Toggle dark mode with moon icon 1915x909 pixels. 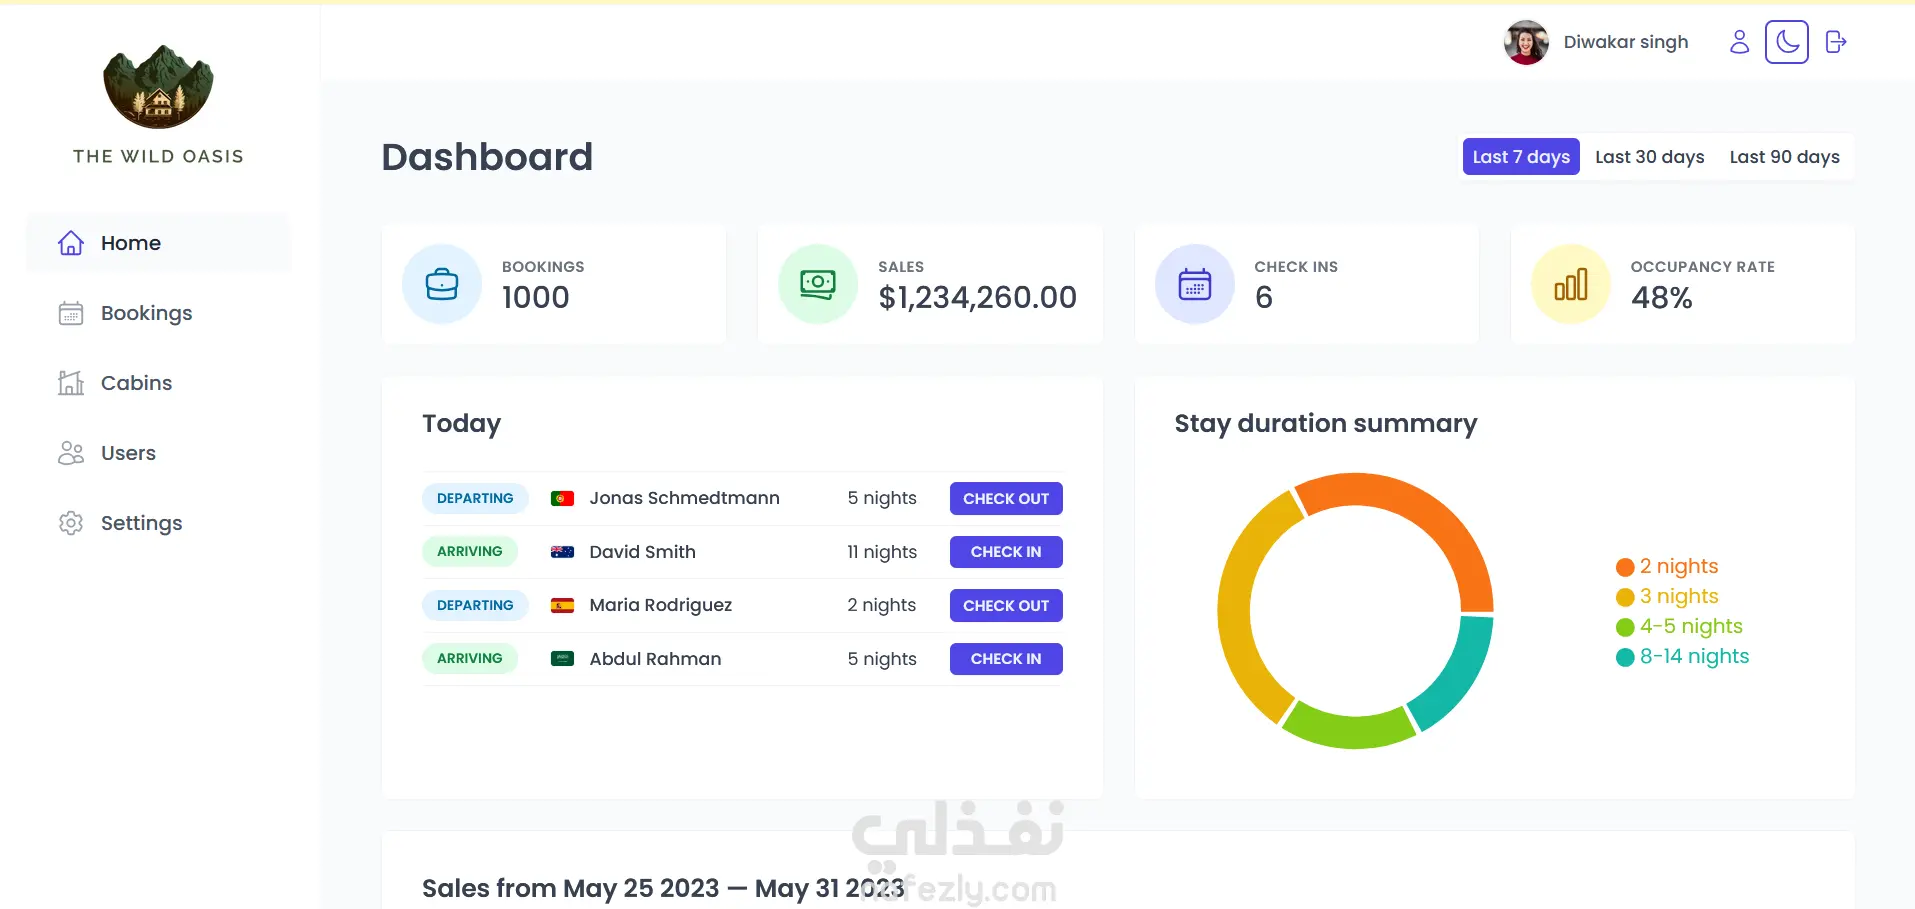coord(1787,42)
